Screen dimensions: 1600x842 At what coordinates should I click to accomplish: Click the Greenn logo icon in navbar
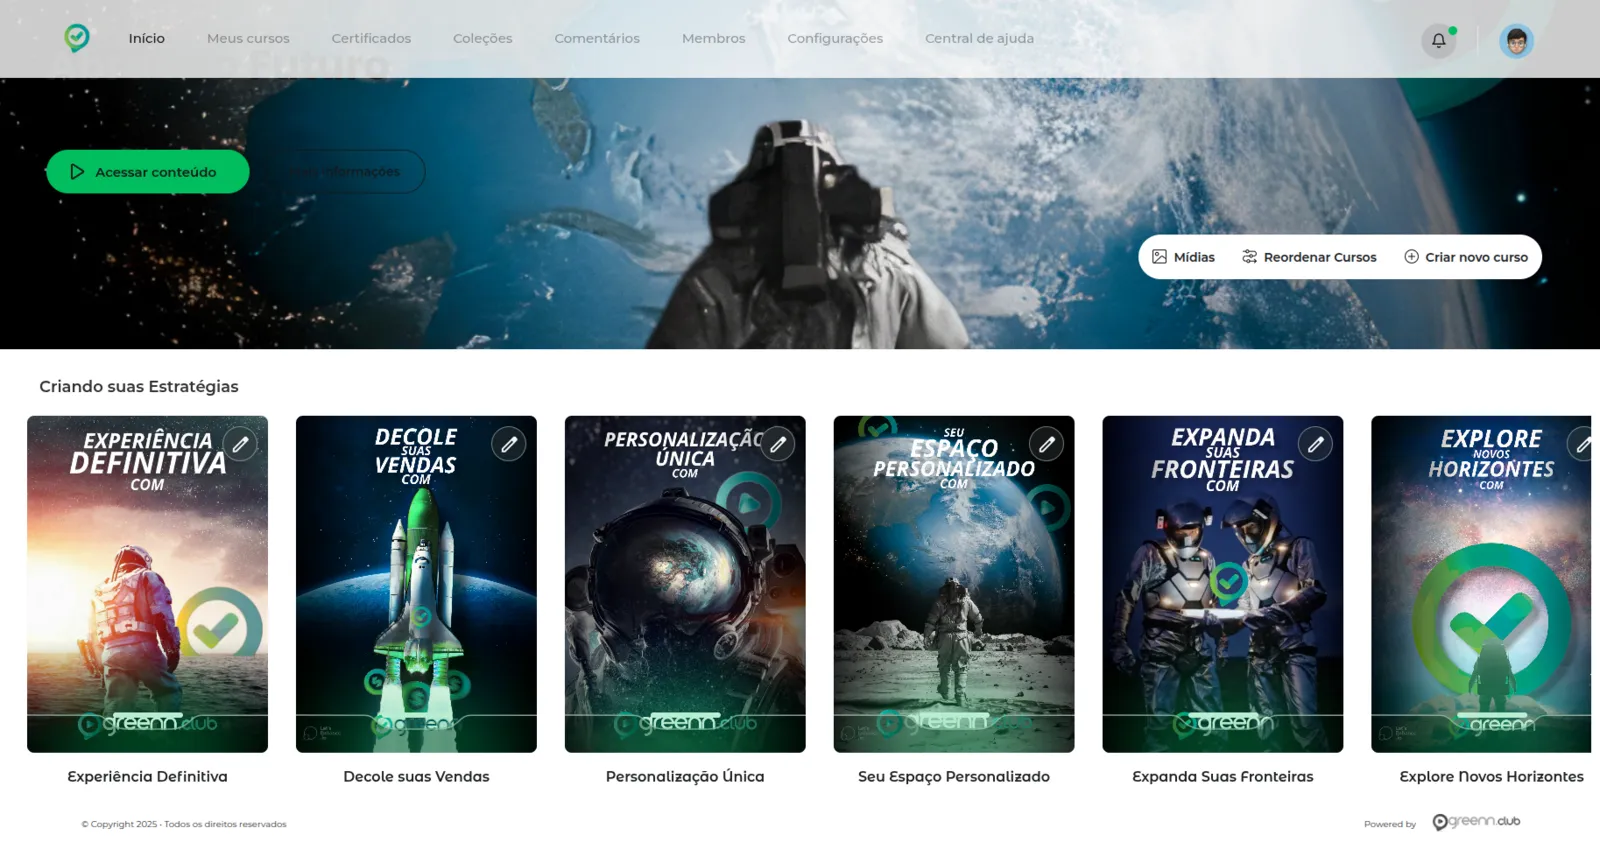[x=77, y=38]
